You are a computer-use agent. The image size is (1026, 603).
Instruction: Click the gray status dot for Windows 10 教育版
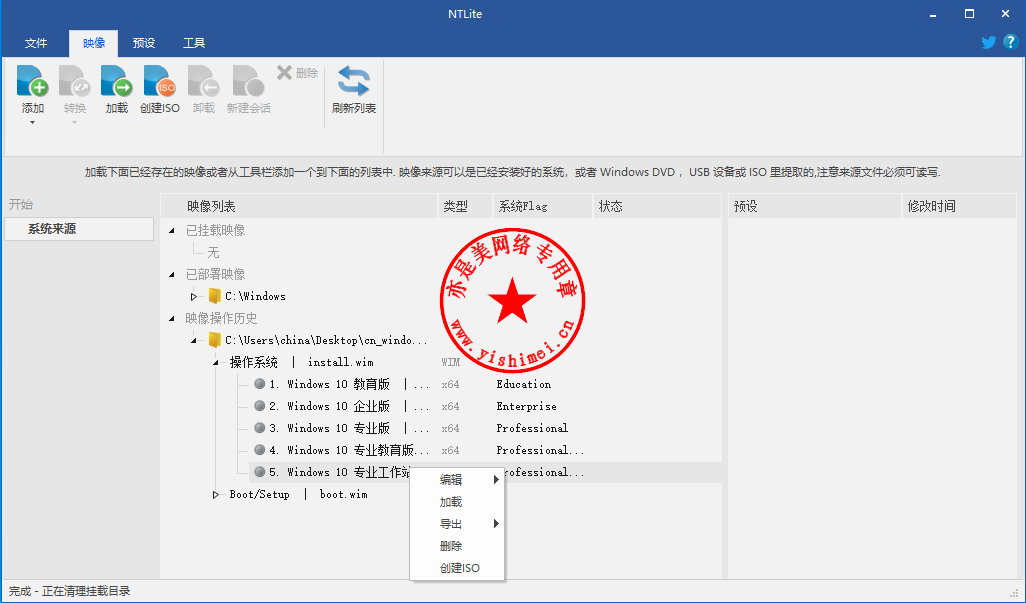coord(260,384)
